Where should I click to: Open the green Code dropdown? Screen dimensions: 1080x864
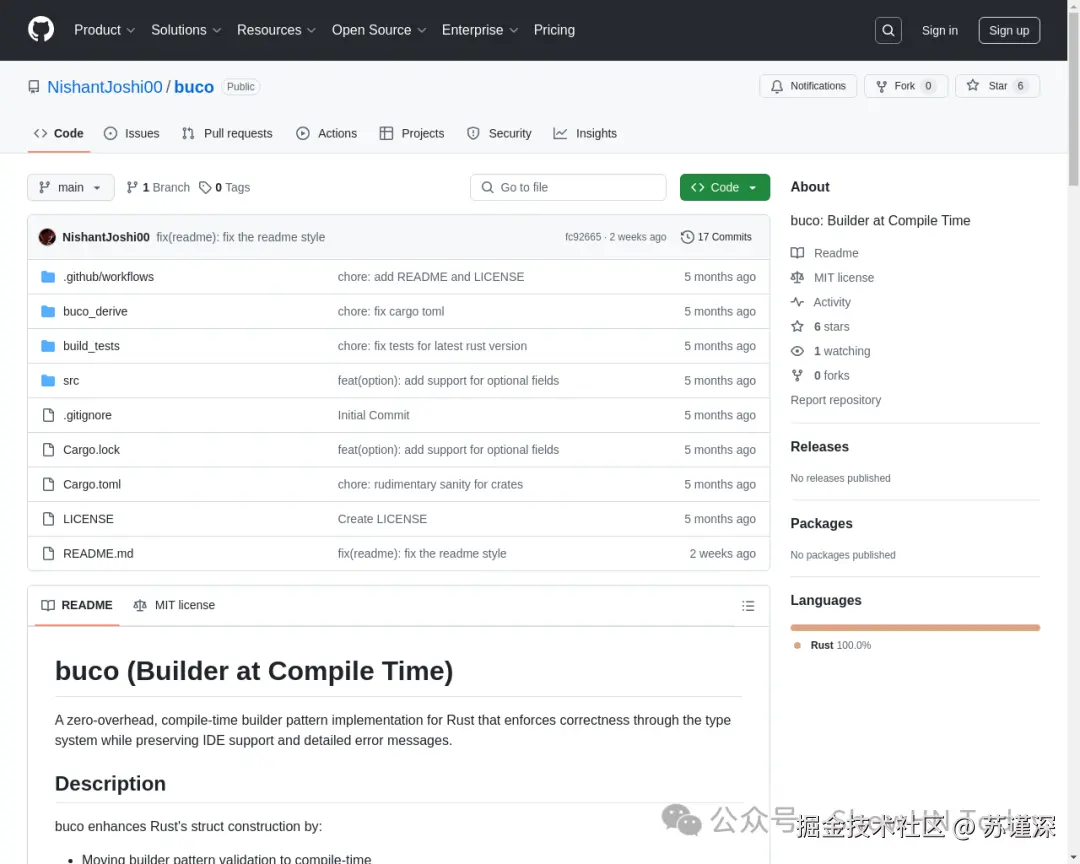click(x=724, y=187)
